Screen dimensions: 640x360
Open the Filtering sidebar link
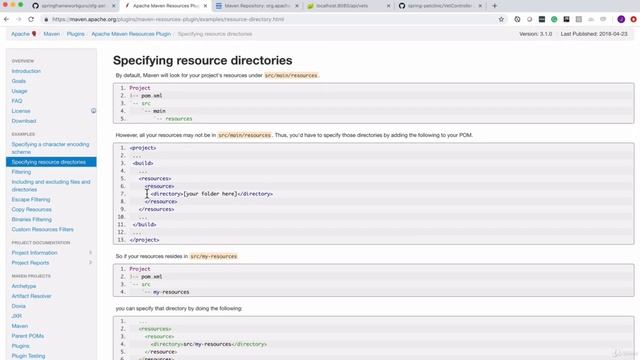point(21,172)
